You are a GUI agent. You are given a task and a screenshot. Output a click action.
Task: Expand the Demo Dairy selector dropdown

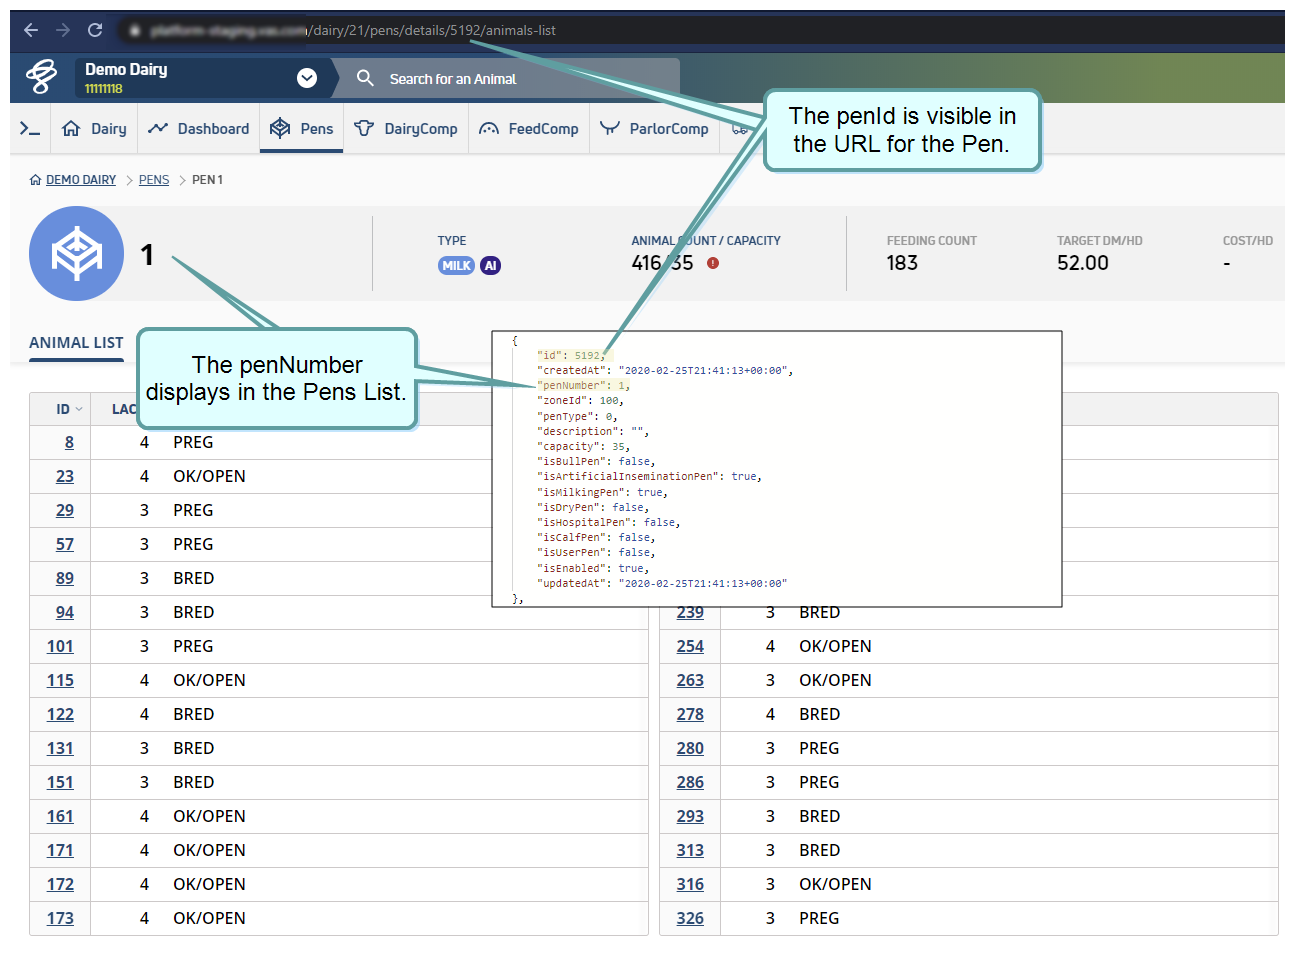coord(307,78)
